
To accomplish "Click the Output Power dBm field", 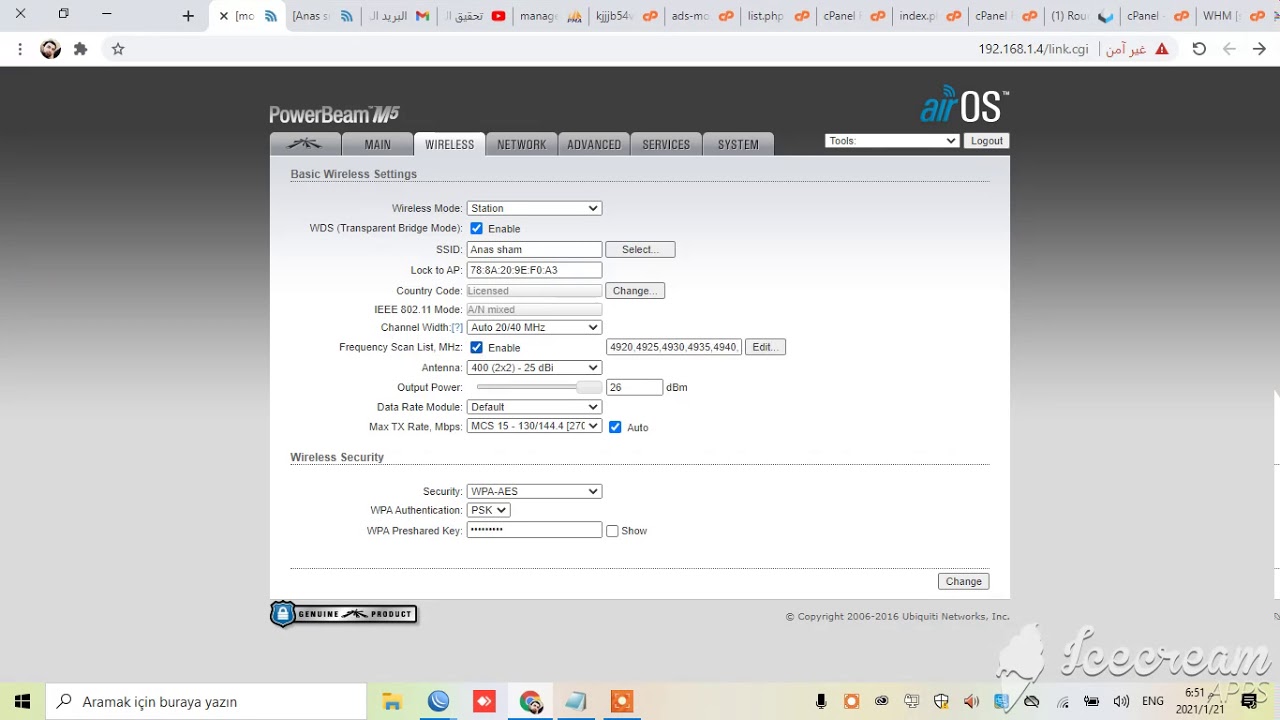I will point(634,387).
